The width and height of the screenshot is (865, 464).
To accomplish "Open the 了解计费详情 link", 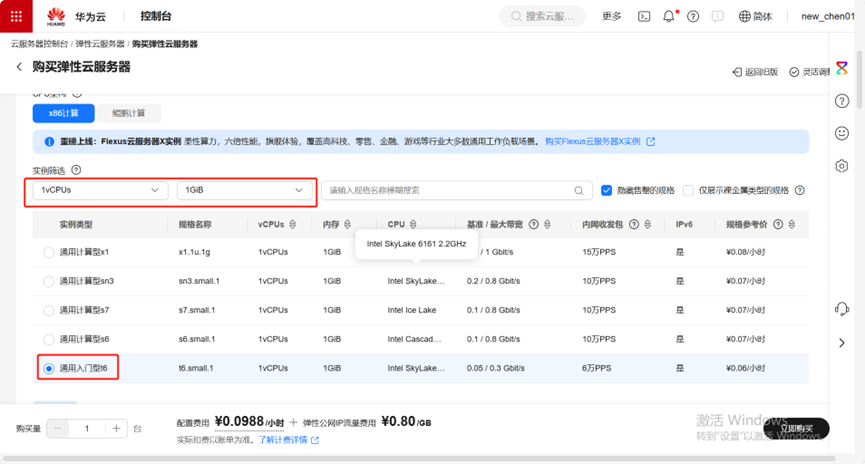I will (x=283, y=440).
